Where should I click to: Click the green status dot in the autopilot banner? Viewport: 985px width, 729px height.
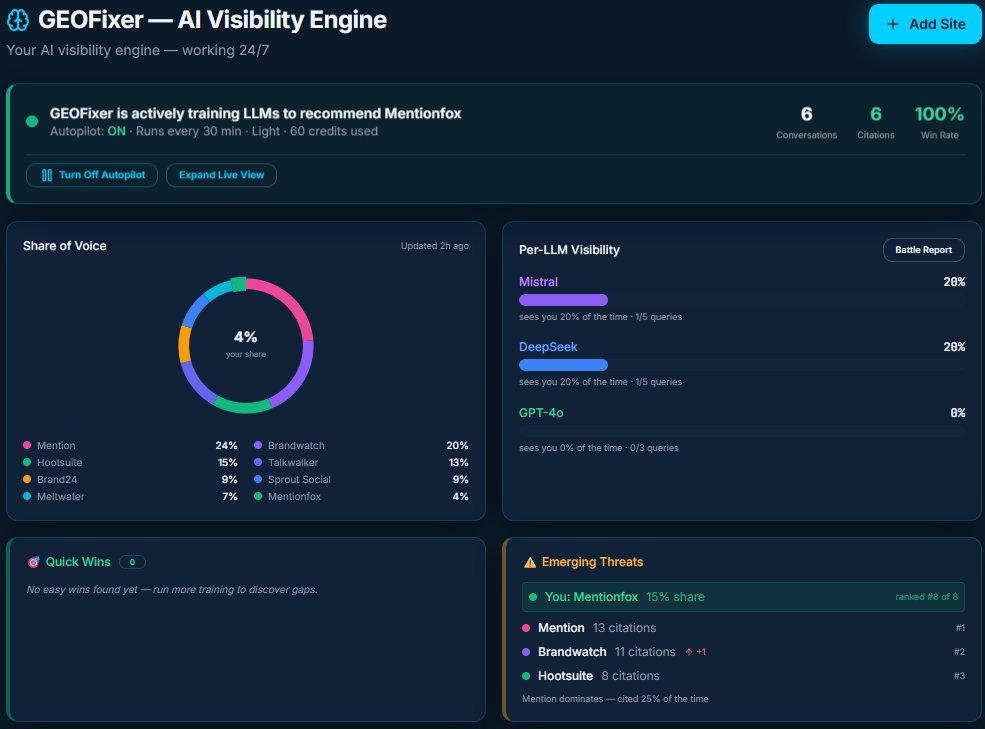click(31, 120)
